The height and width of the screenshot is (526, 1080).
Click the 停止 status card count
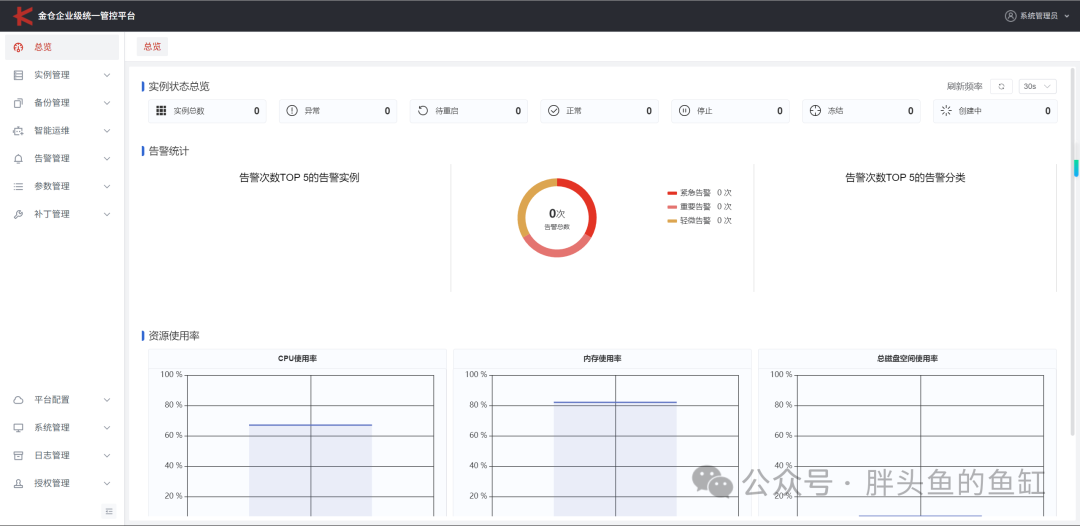pyautogui.click(x=780, y=111)
